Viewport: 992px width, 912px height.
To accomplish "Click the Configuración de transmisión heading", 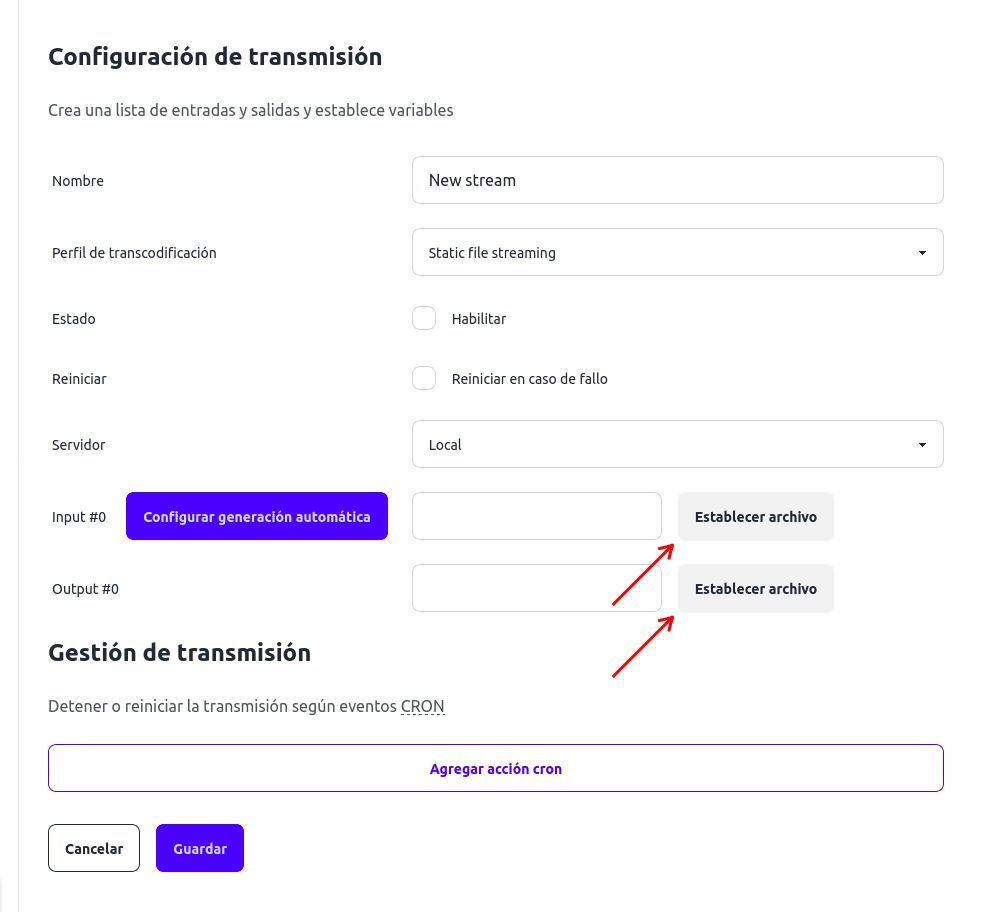I will coord(215,57).
